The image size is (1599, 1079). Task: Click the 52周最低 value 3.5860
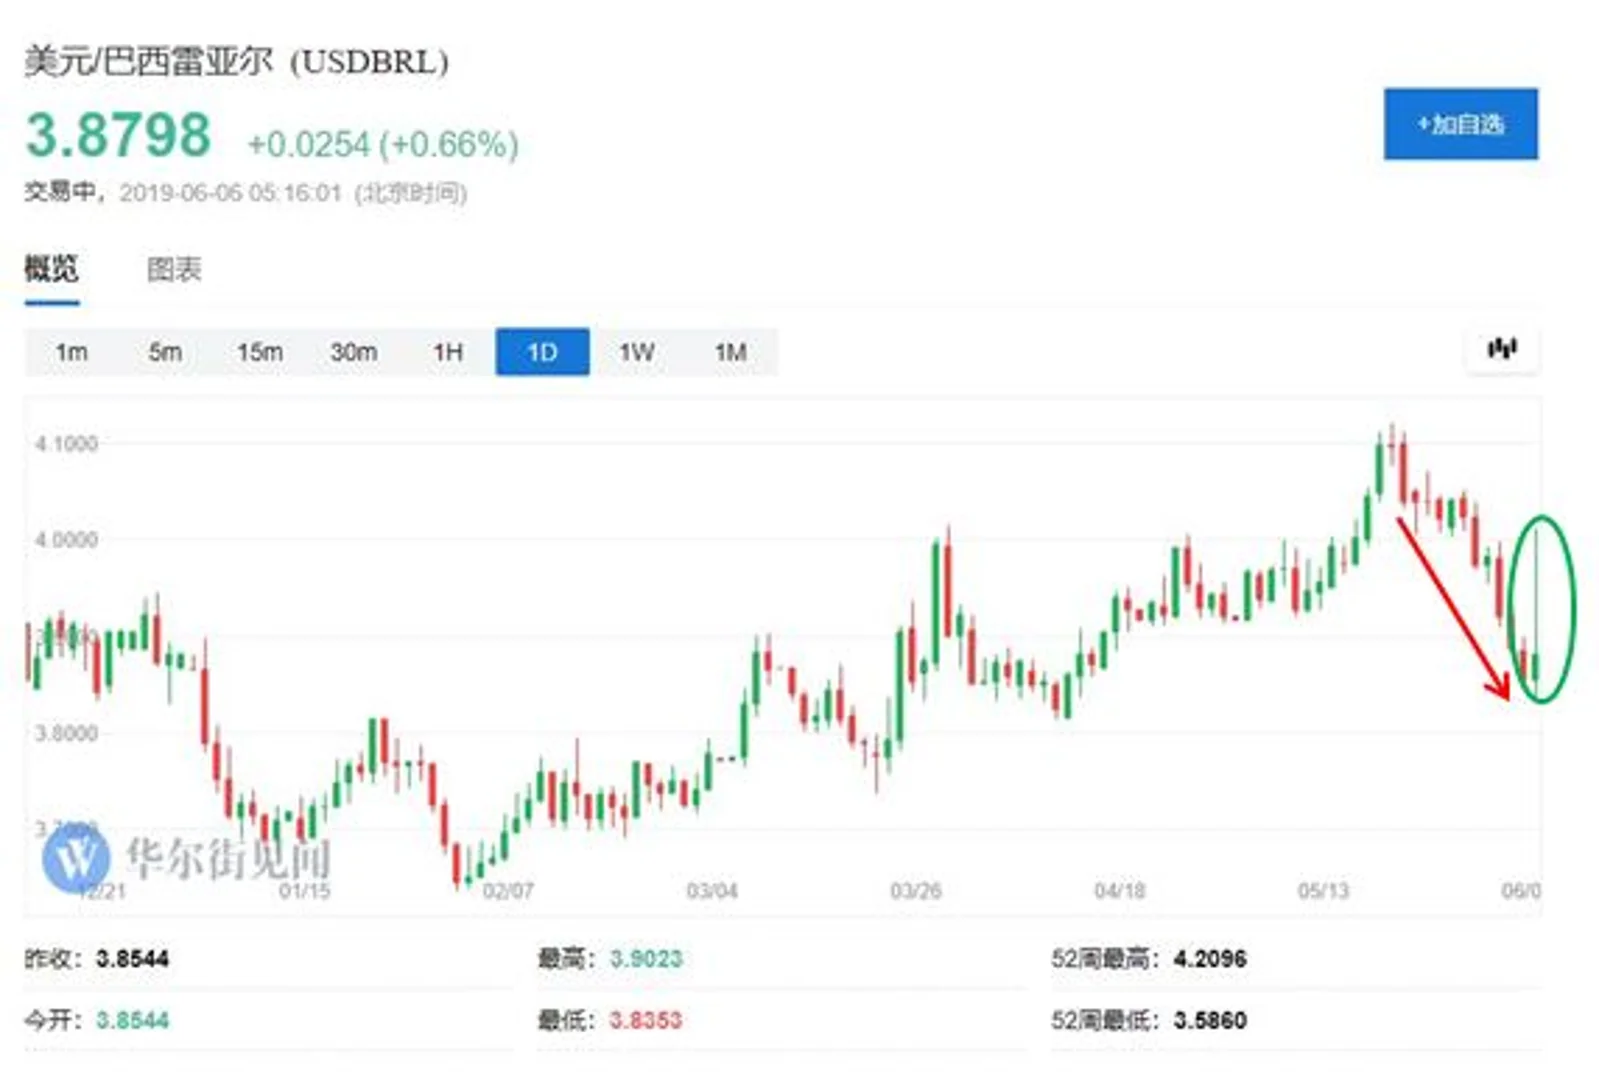[1210, 1020]
